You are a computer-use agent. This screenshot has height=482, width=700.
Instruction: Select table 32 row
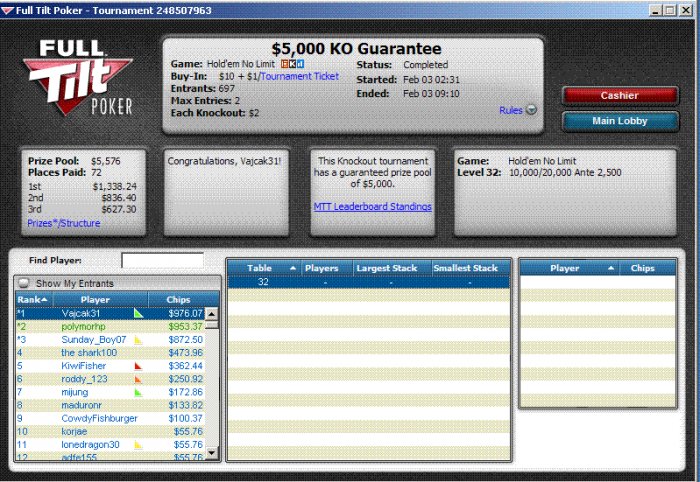pyautogui.click(x=369, y=282)
